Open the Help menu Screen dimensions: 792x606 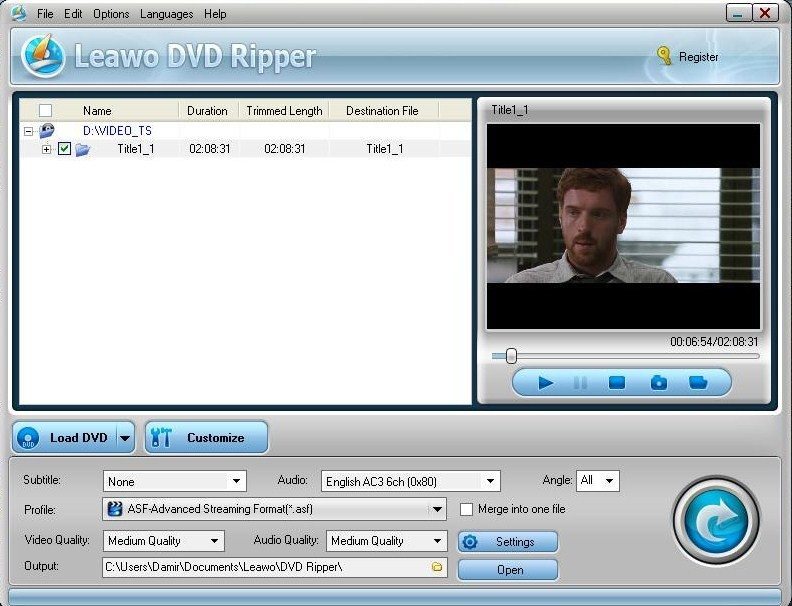tap(215, 14)
